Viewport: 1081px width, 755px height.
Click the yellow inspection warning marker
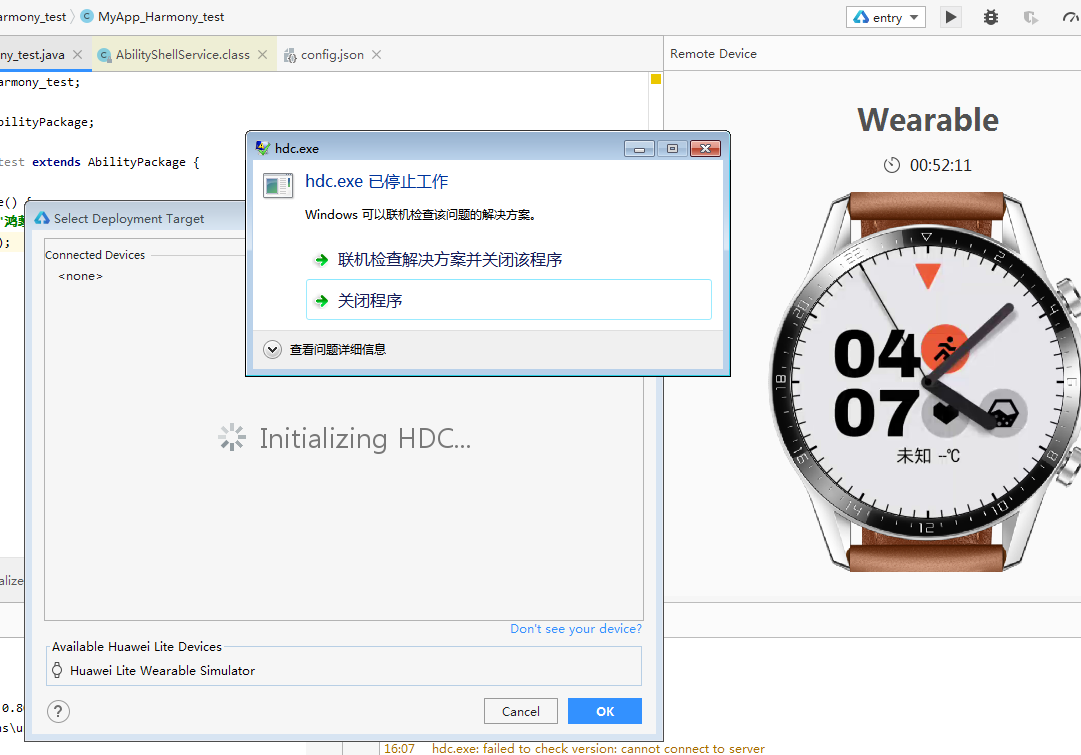(x=656, y=79)
